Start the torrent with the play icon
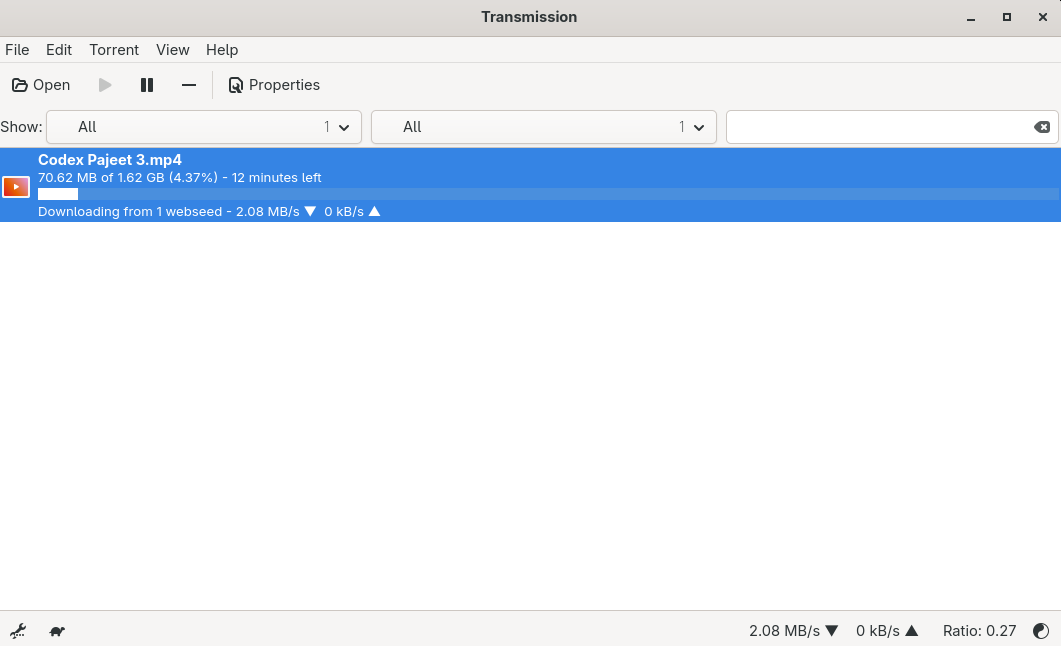 tap(105, 85)
